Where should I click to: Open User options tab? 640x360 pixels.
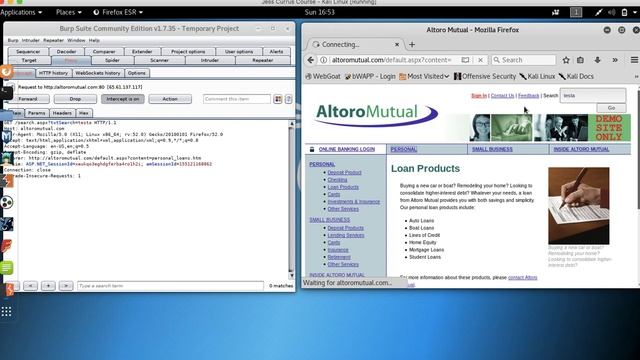click(239, 52)
